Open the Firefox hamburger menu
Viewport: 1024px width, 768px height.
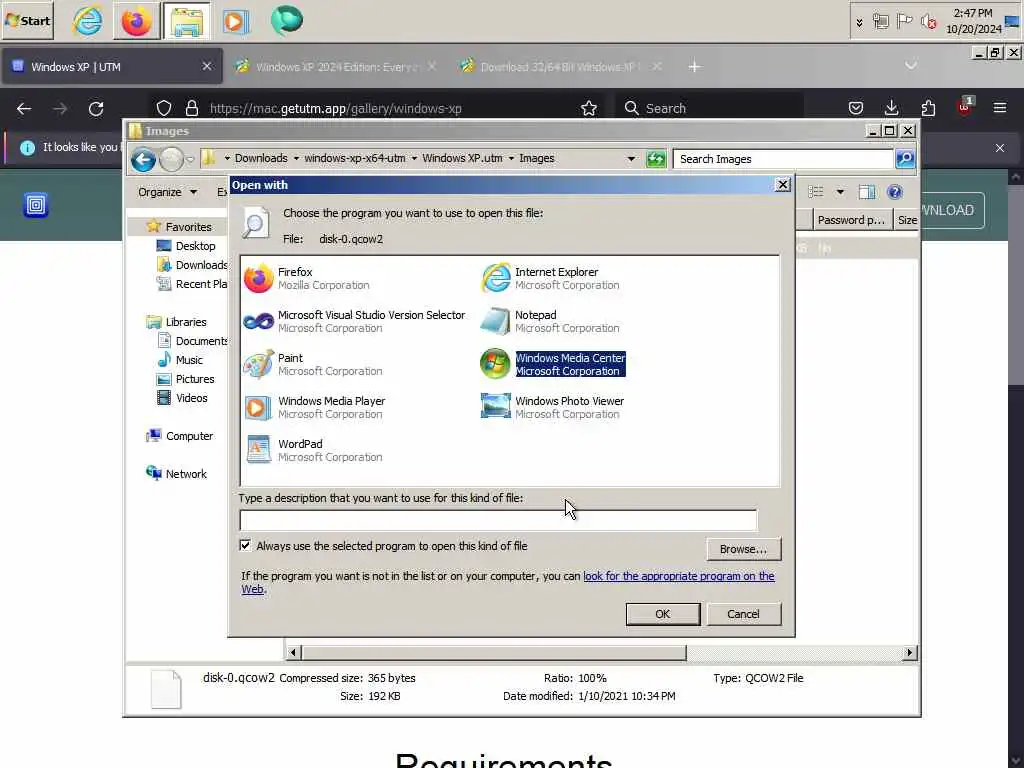click(x=999, y=108)
